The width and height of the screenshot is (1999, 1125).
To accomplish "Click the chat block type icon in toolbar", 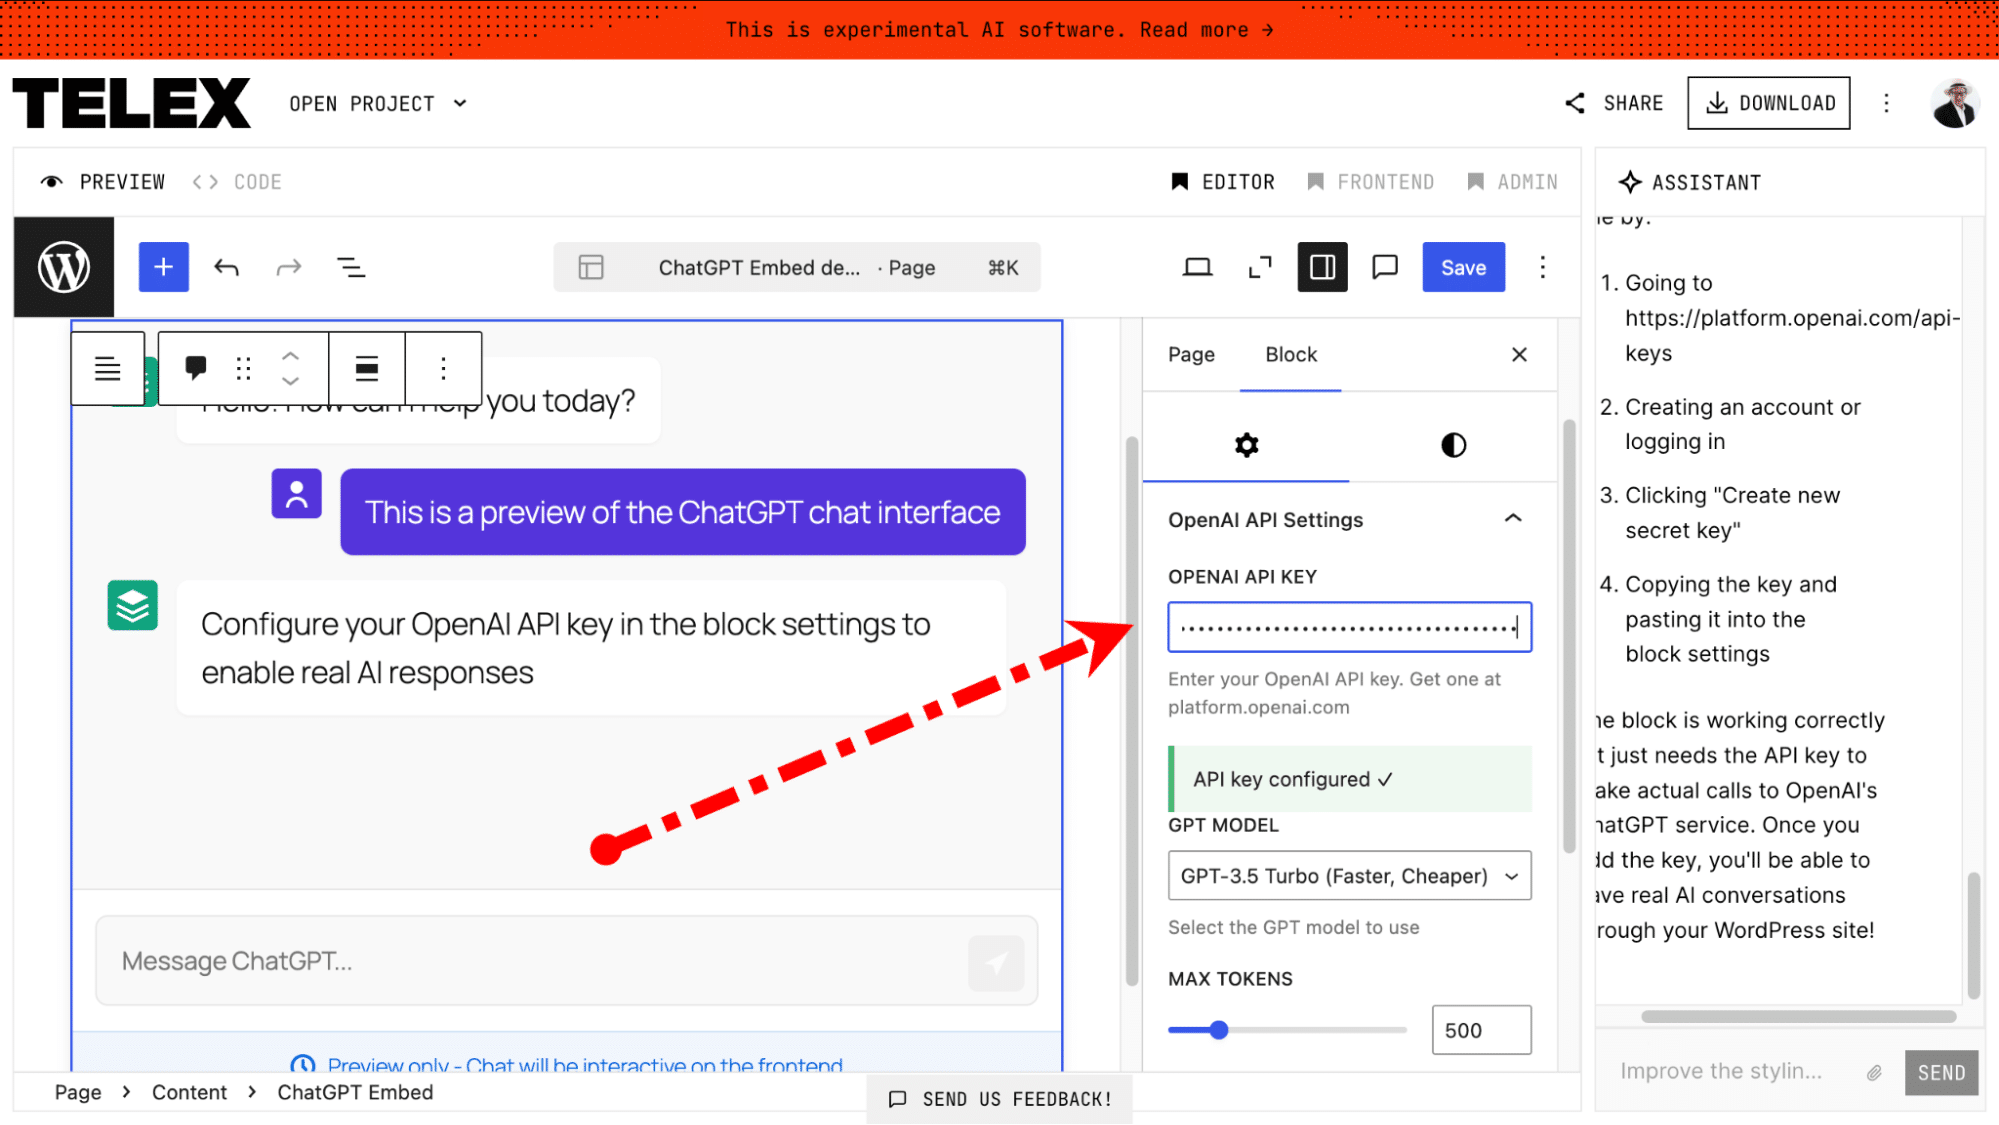I will pyautogui.click(x=196, y=368).
